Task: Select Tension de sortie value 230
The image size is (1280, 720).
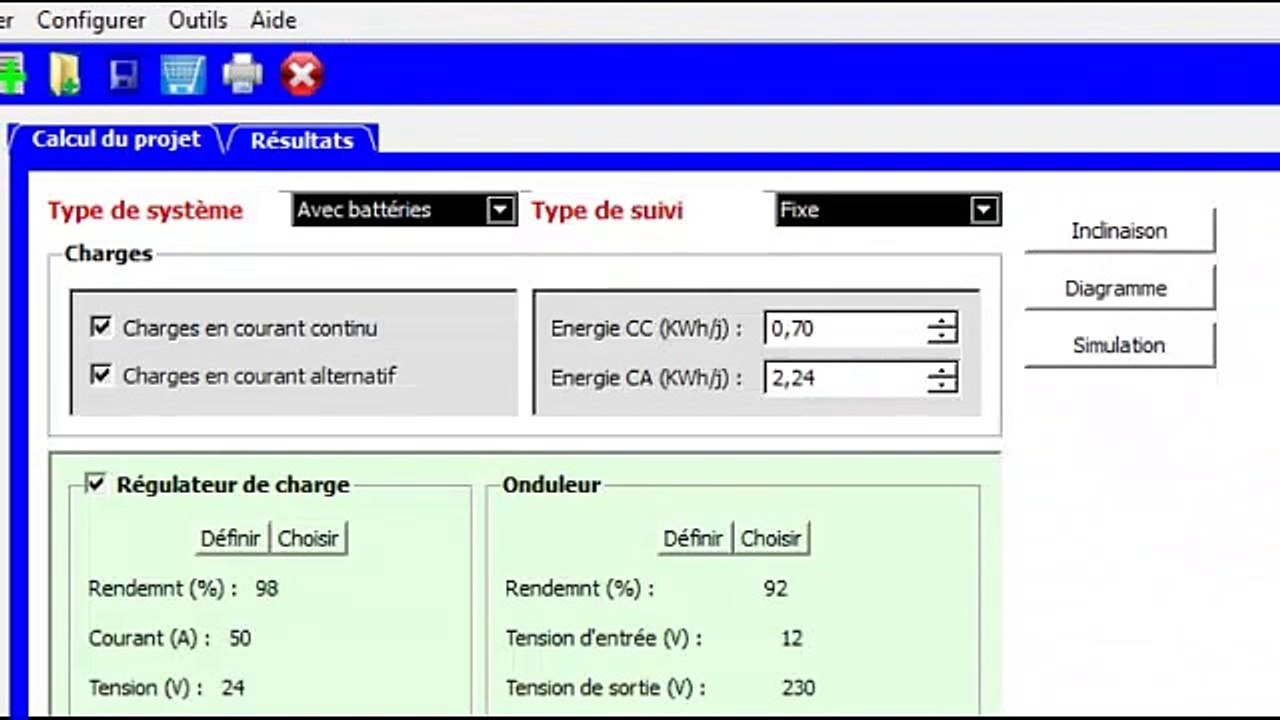Action: 799,688
